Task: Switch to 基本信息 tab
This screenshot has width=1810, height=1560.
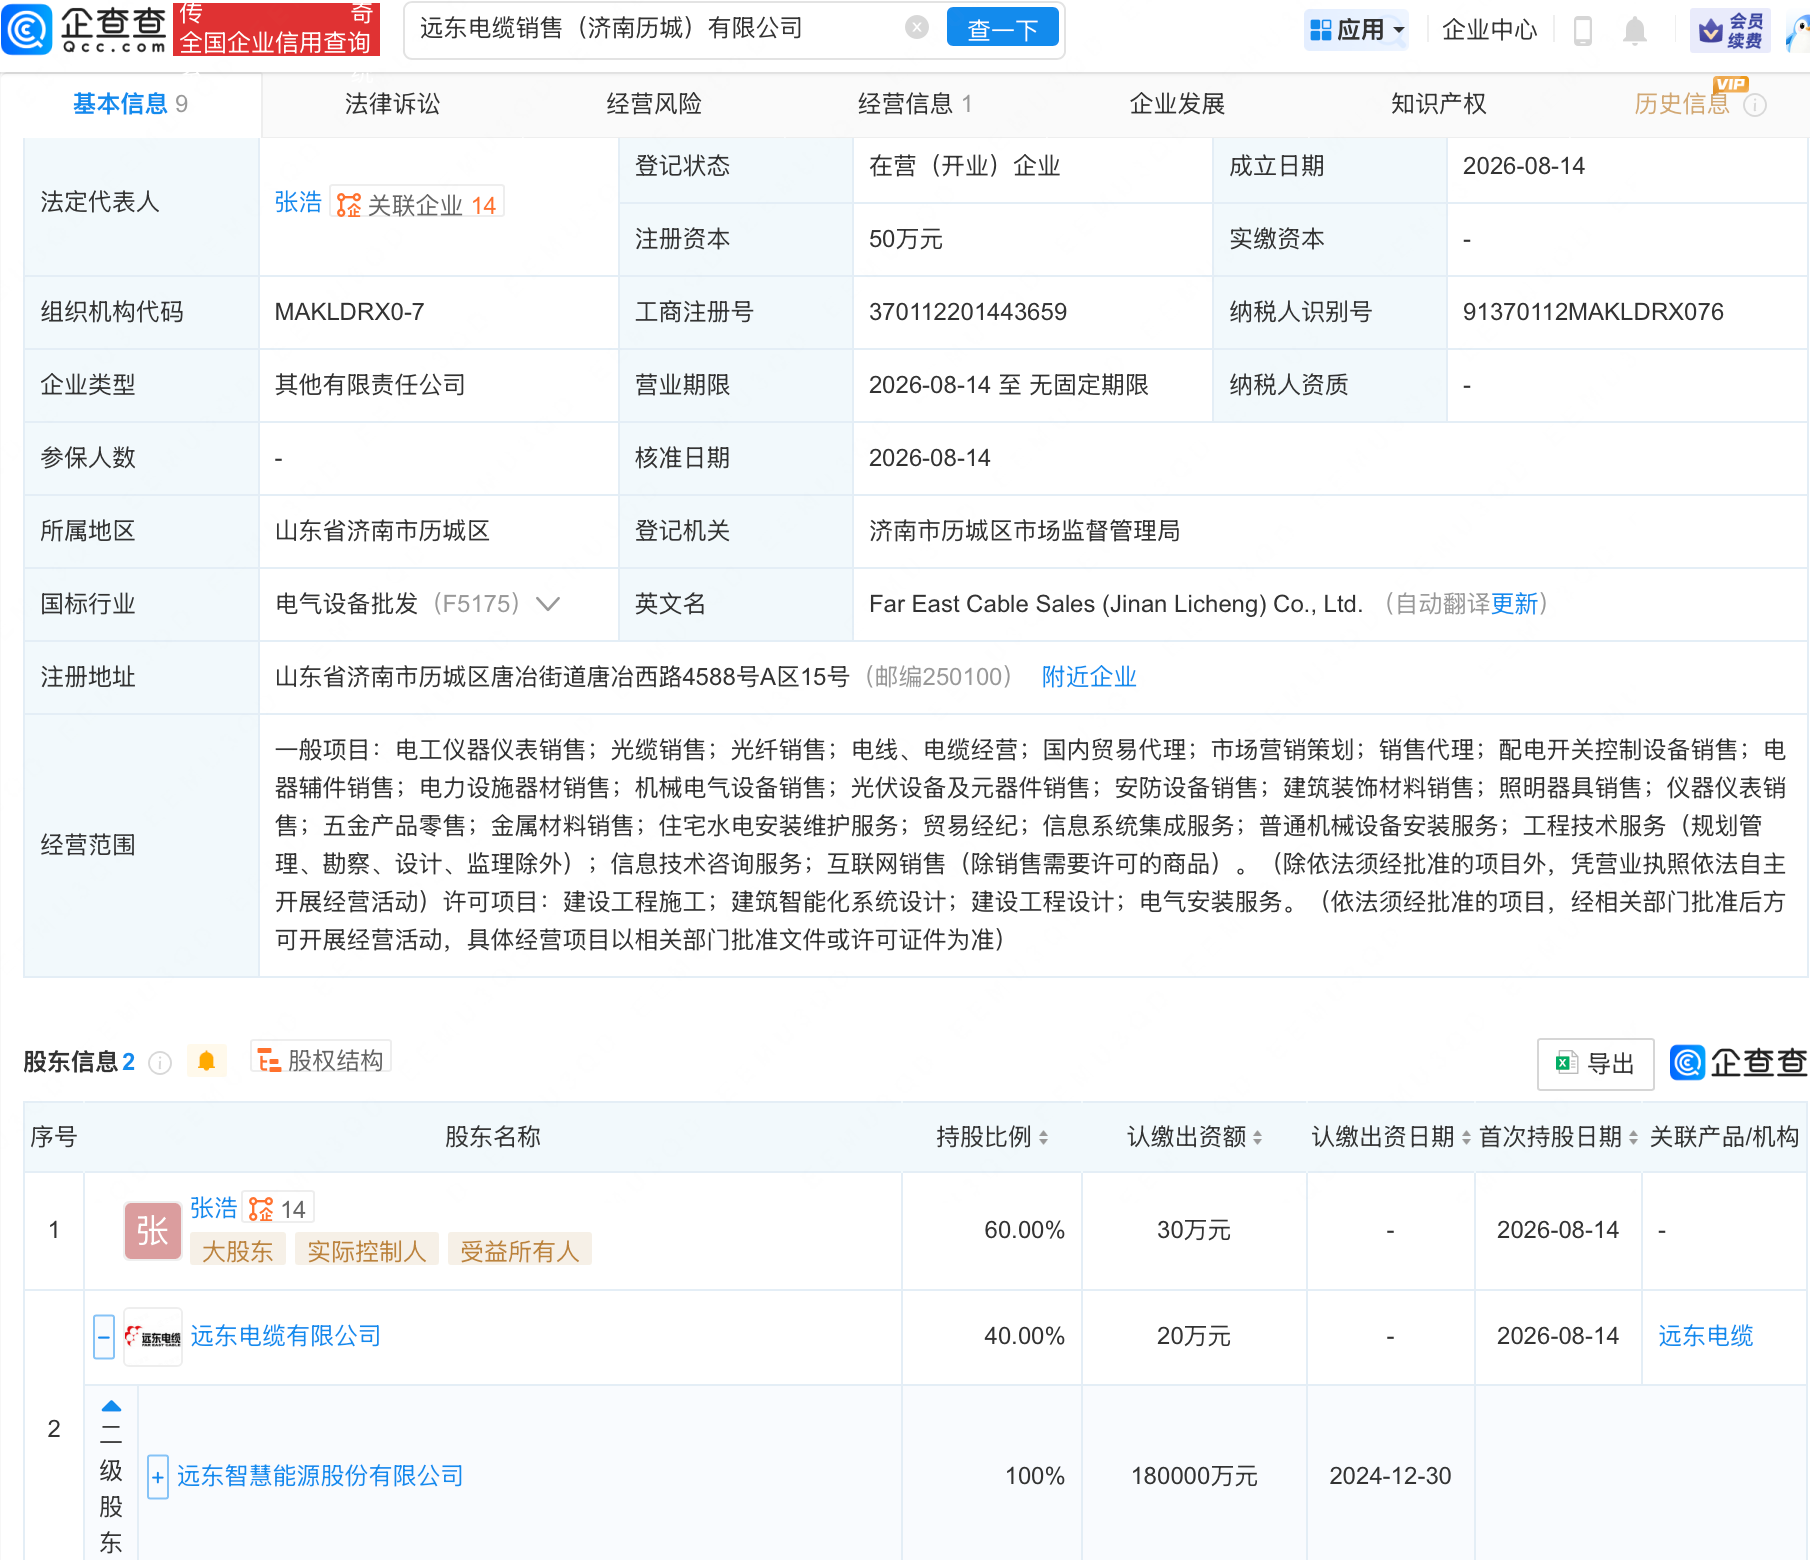Action: (130, 104)
